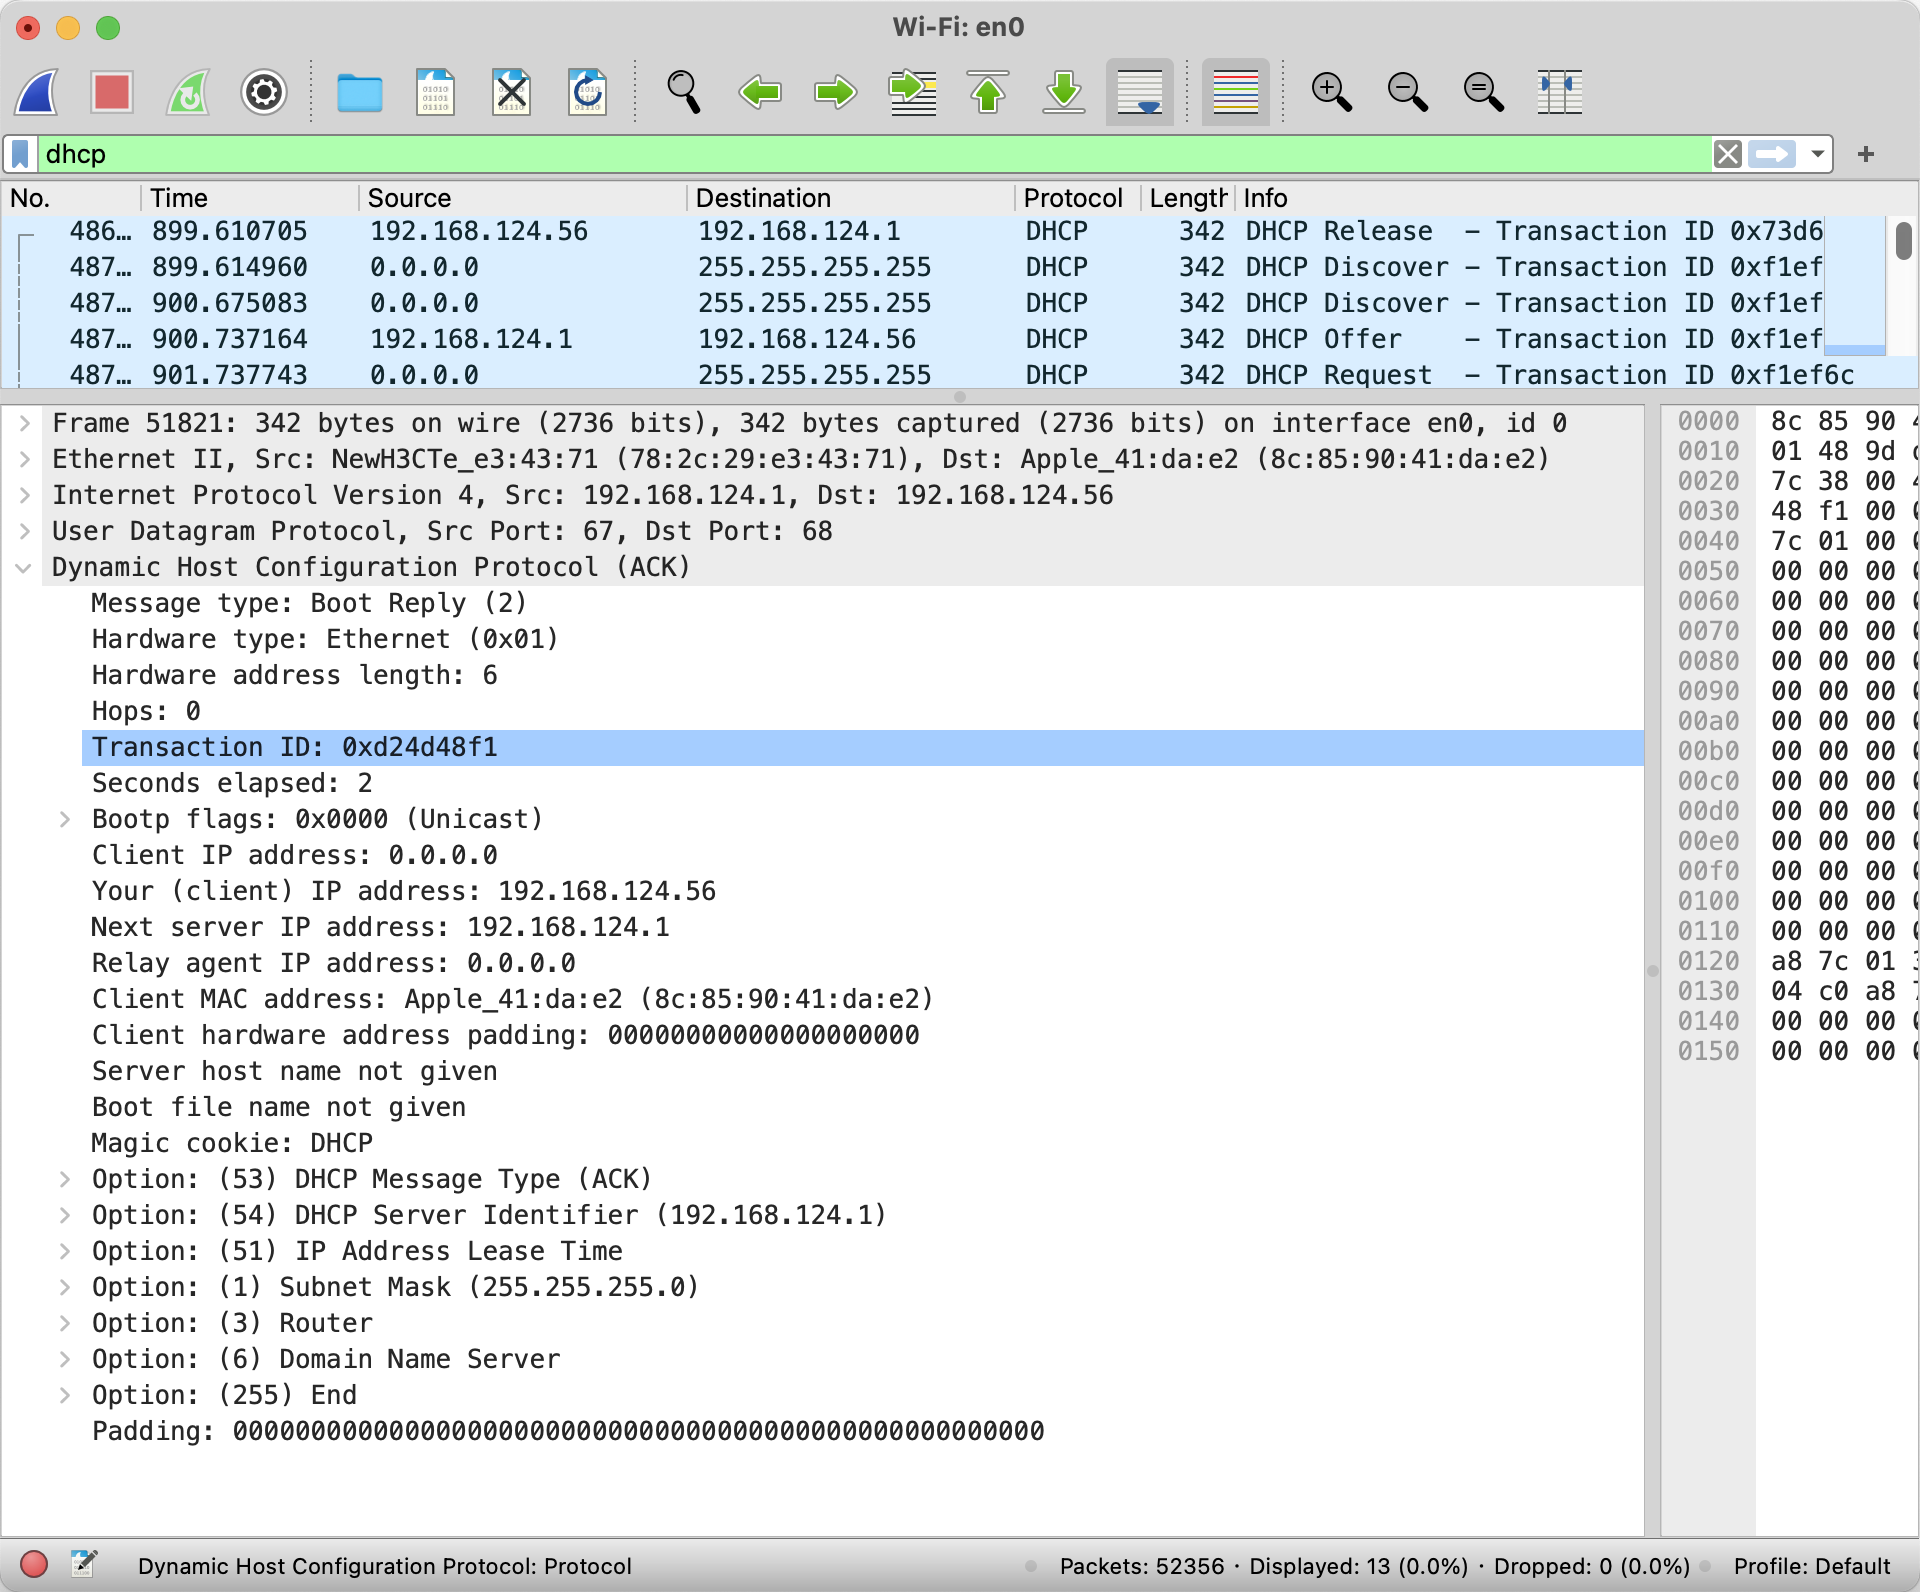
Task: Find a packet with magnifier icon
Action: (683, 92)
